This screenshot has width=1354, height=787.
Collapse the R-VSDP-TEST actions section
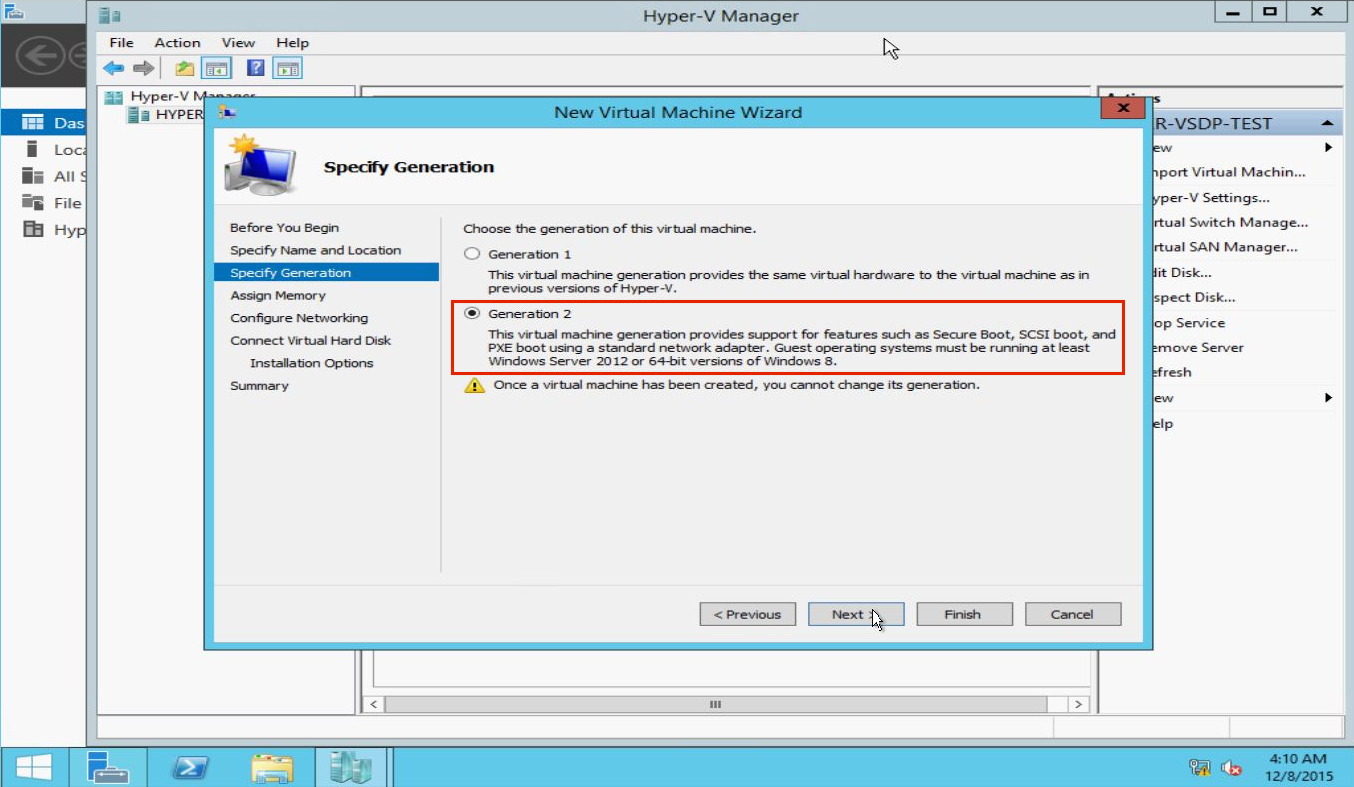pos(1328,123)
